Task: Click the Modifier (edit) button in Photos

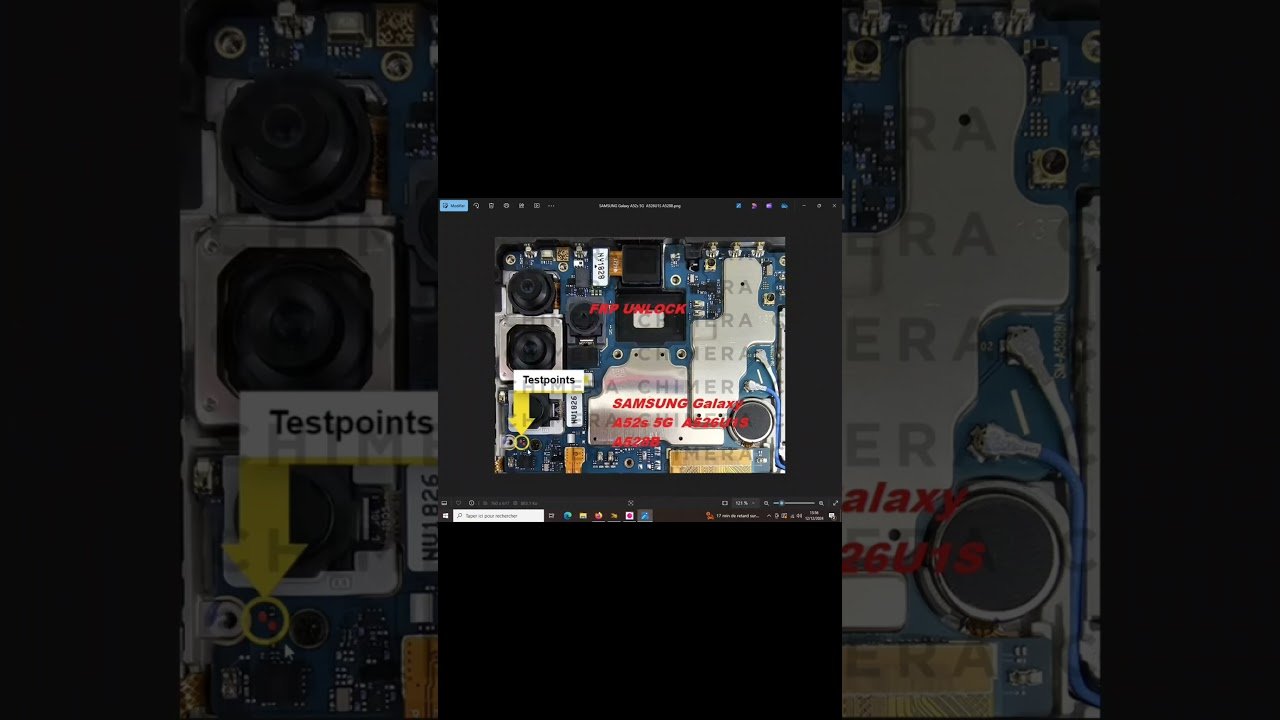Action: pos(454,205)
